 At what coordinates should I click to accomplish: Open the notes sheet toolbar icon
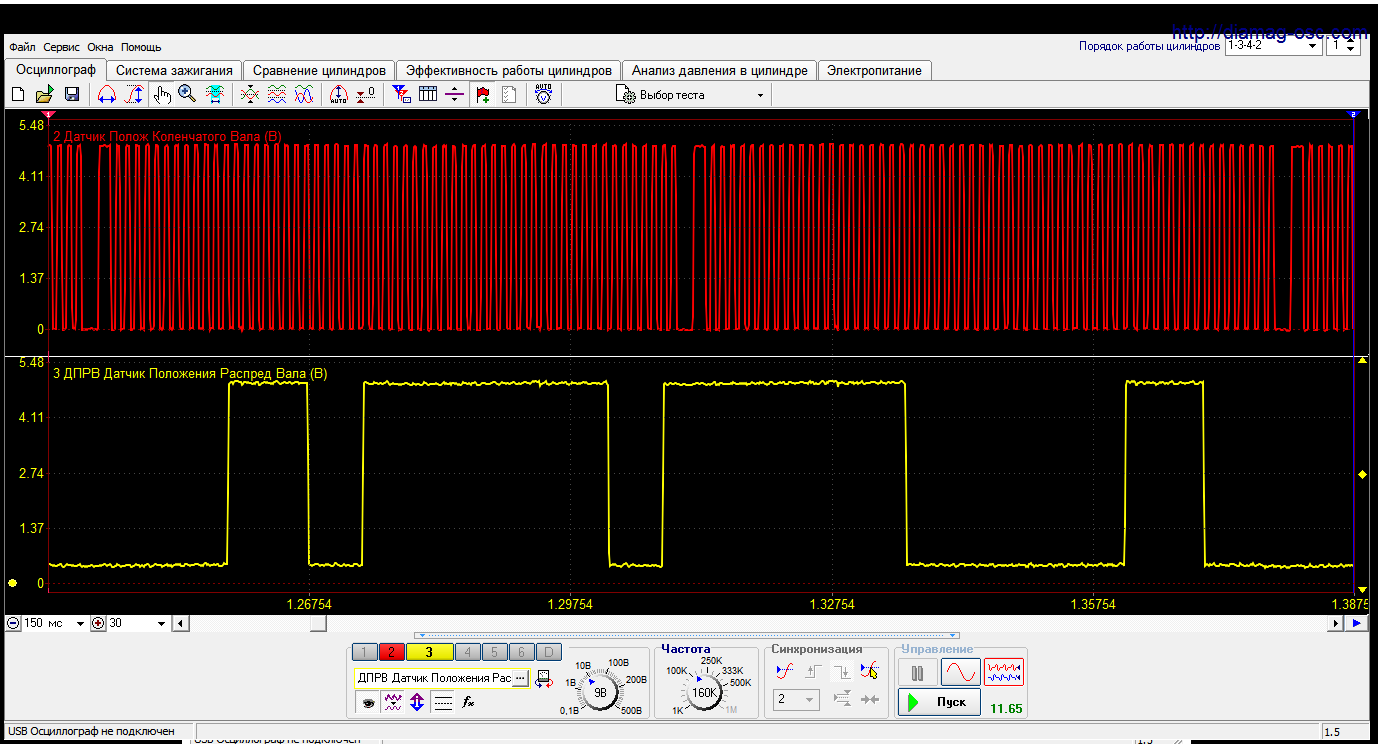point(509,95)
